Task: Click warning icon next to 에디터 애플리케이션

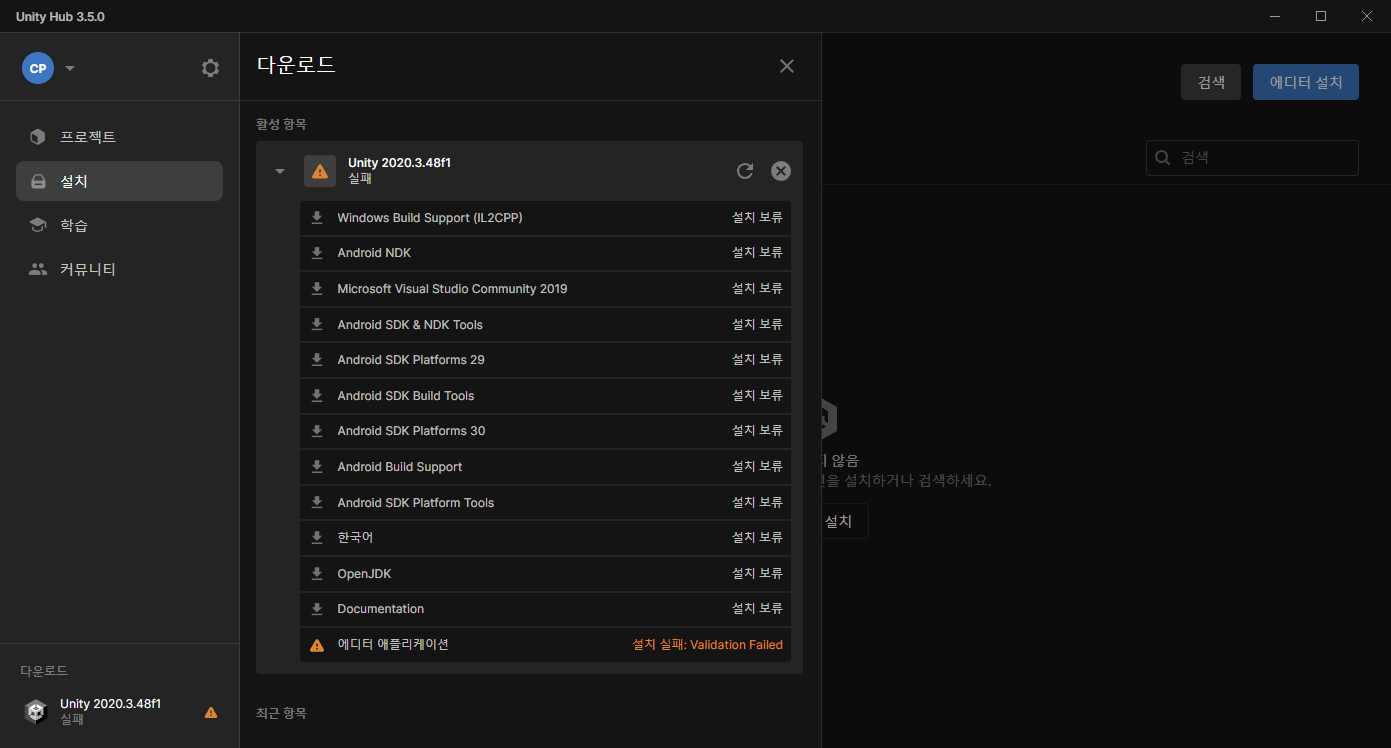Action: coord(317,645)
